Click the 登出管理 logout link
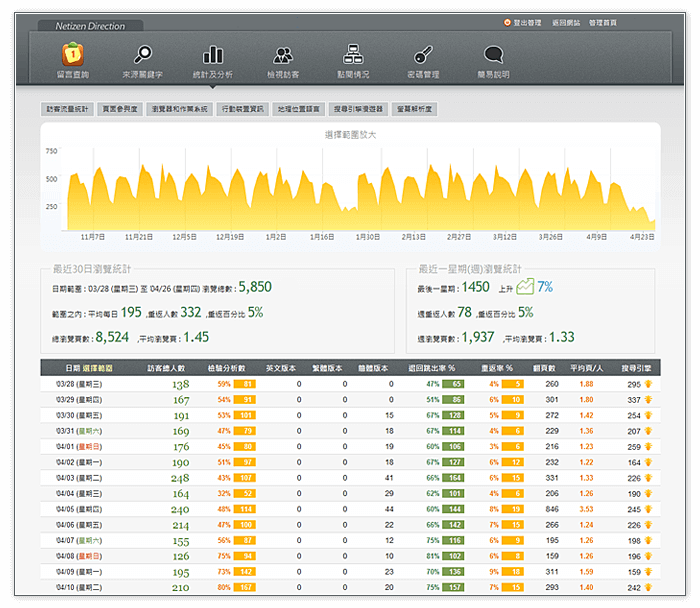Screen dimensions: 700x608 526,22
